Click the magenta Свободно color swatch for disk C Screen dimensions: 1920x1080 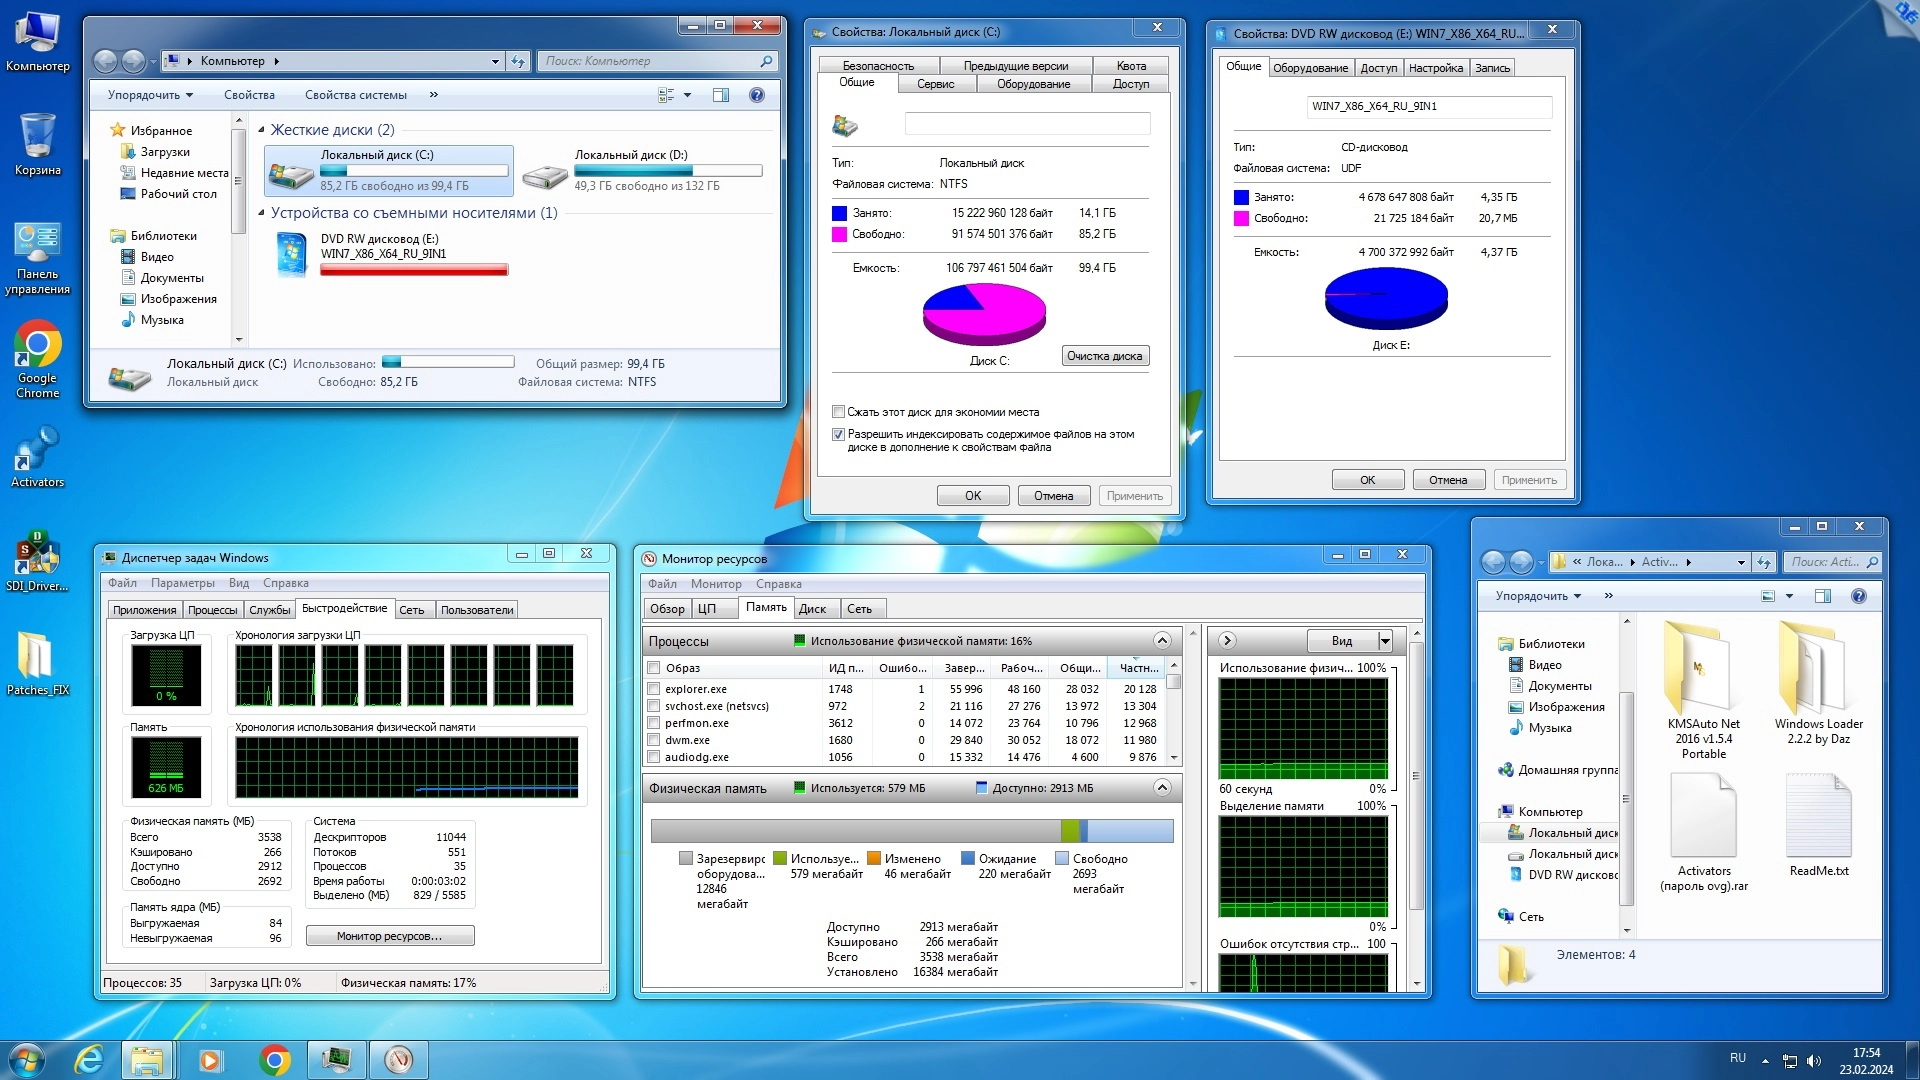click(840, 234)
